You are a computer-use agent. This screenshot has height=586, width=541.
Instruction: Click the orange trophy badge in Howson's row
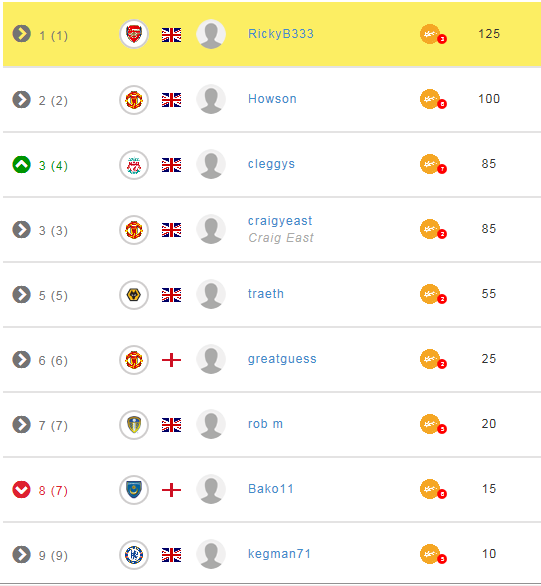(x=433, y=99)
